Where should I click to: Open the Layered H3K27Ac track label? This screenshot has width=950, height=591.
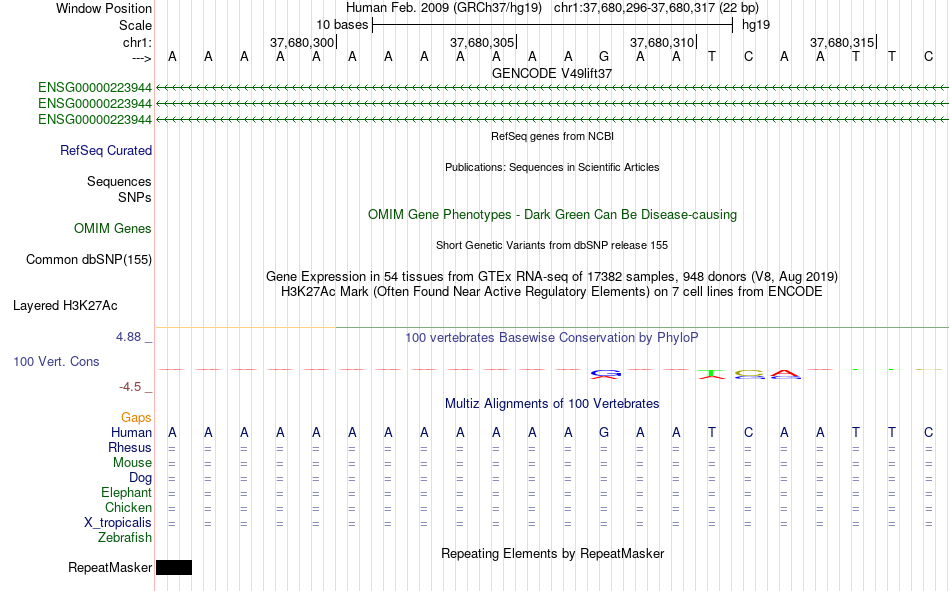tap(65, 306)
